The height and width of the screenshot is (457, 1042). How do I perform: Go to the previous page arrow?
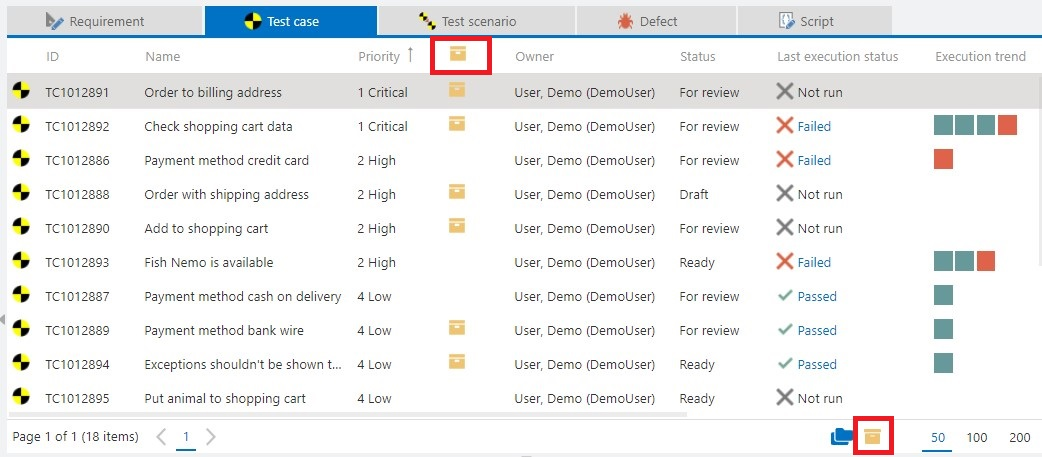162,436
